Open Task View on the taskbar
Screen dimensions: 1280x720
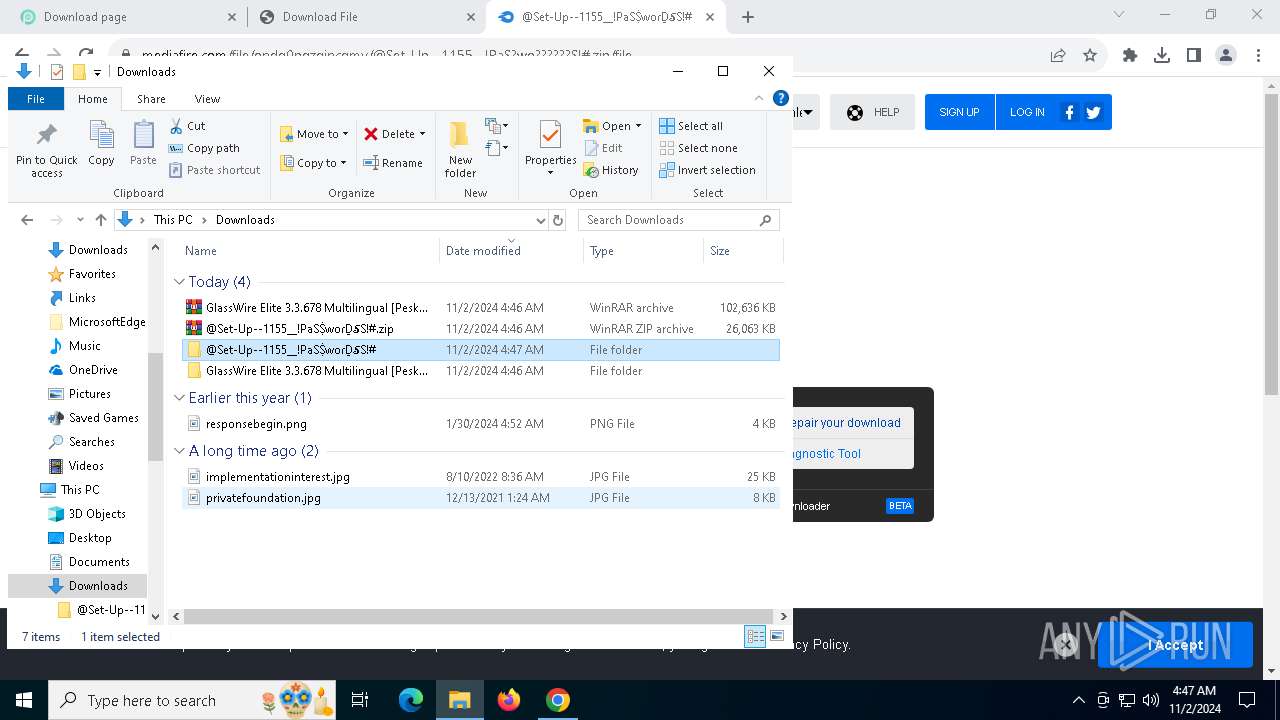pos(360,700)
